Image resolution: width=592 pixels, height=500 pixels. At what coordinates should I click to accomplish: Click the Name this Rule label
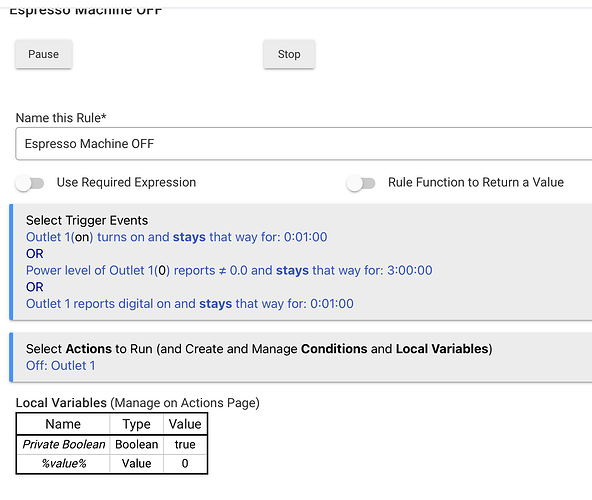pos(61,118)
